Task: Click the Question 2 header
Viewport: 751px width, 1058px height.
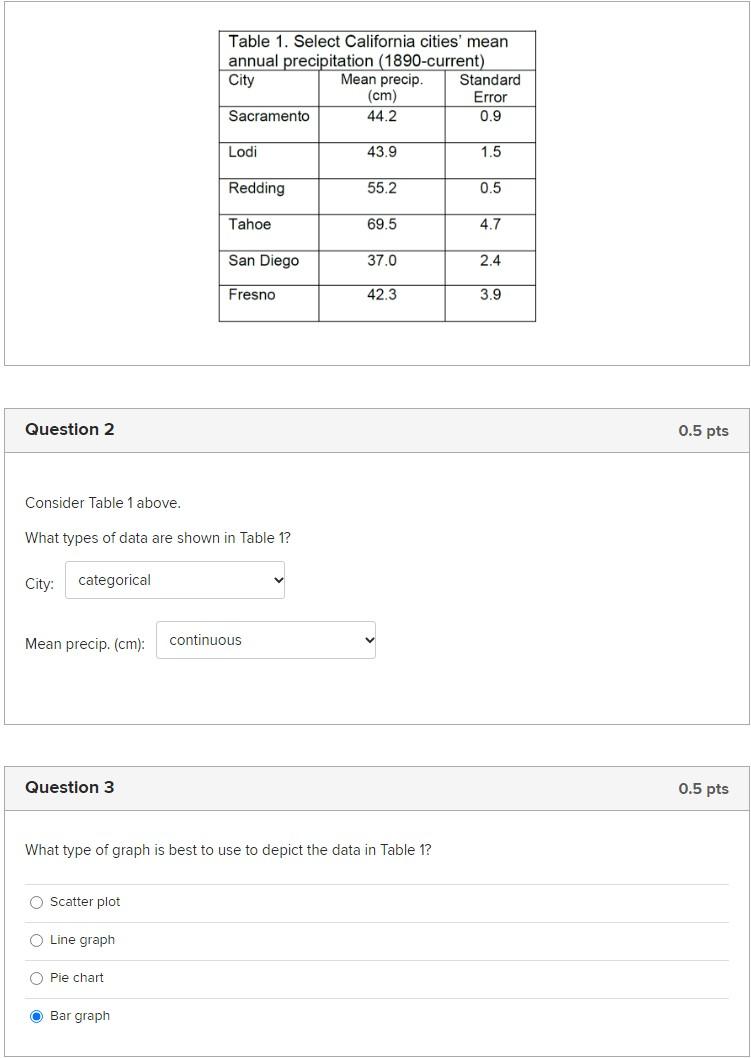Action: 70,429
